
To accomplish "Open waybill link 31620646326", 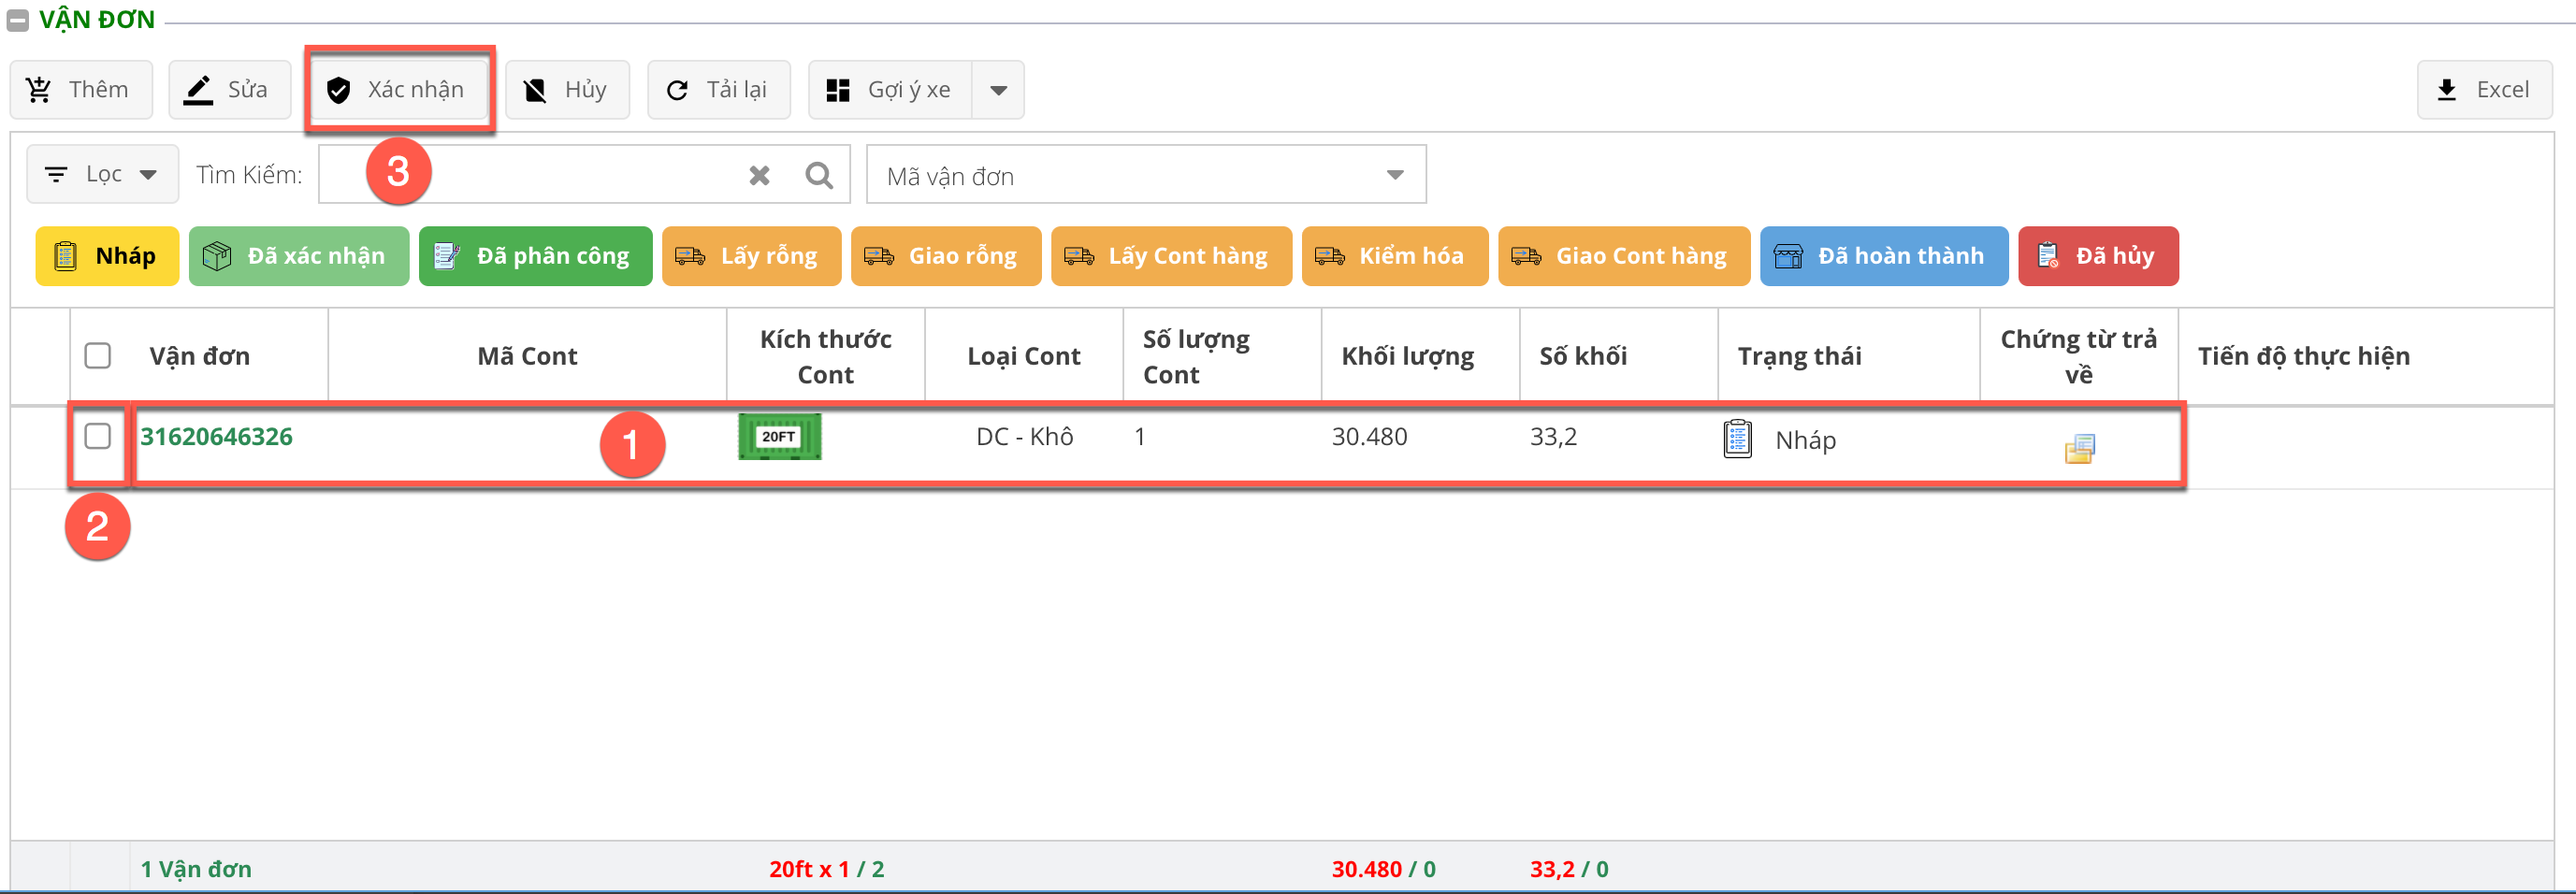I will point(216,437).
